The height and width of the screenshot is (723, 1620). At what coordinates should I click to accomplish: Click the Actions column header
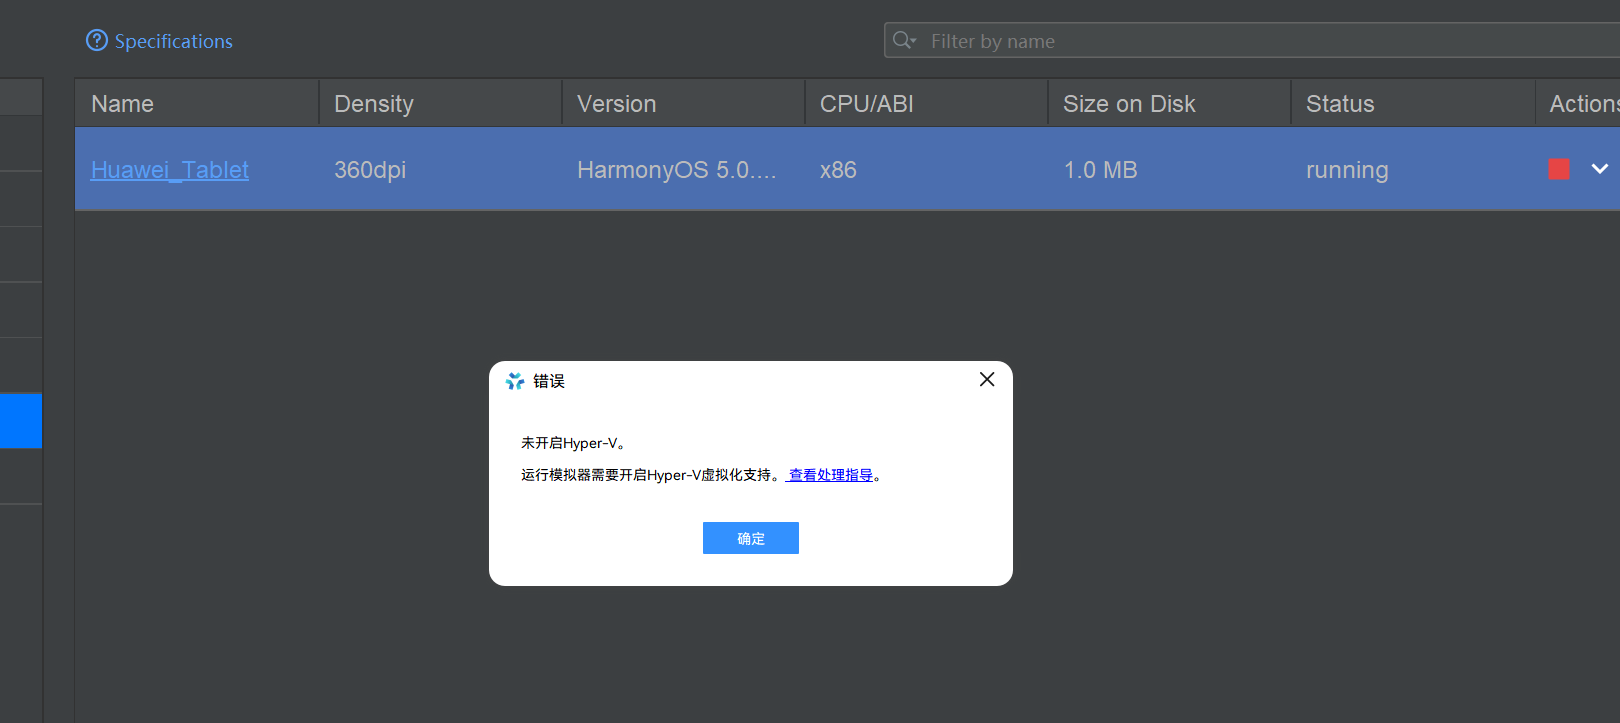1578,104
